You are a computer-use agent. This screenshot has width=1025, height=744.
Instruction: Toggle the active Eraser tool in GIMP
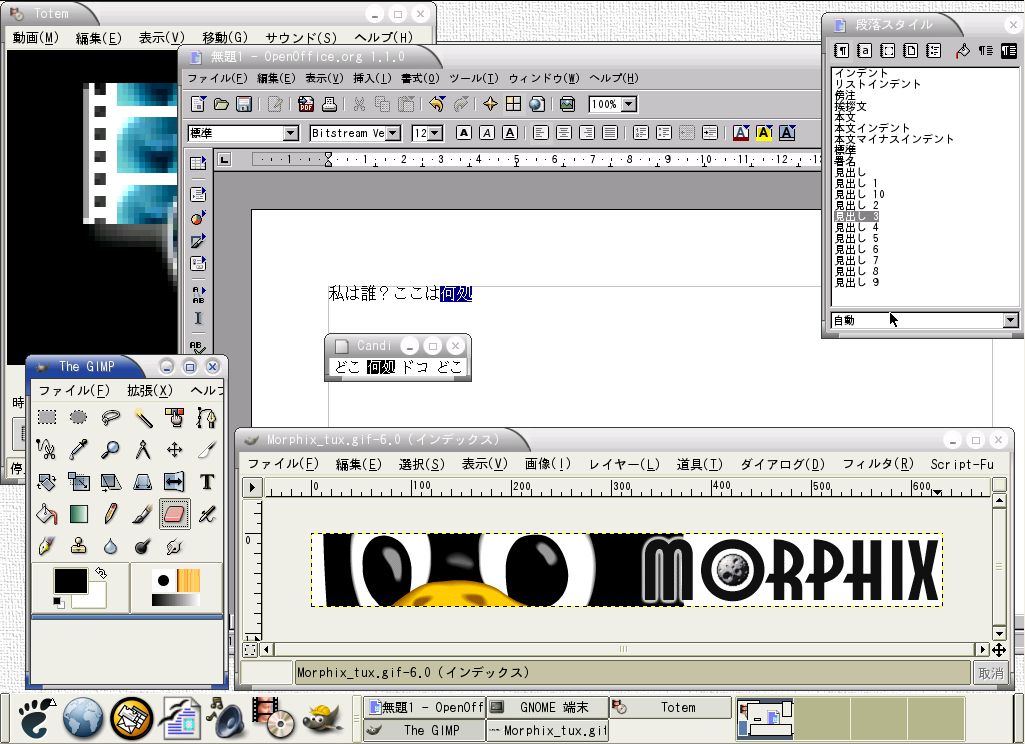175,514
